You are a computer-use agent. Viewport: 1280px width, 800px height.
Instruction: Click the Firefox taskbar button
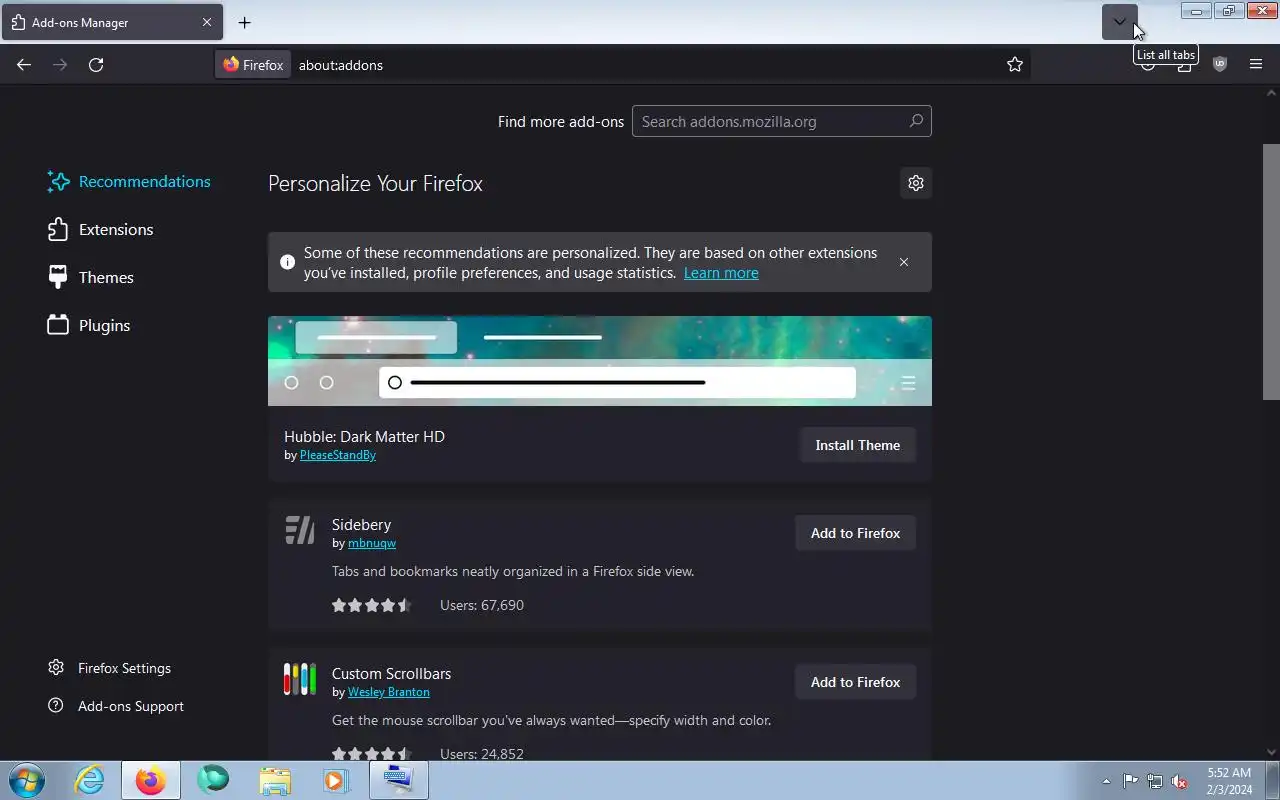(151, 780)
